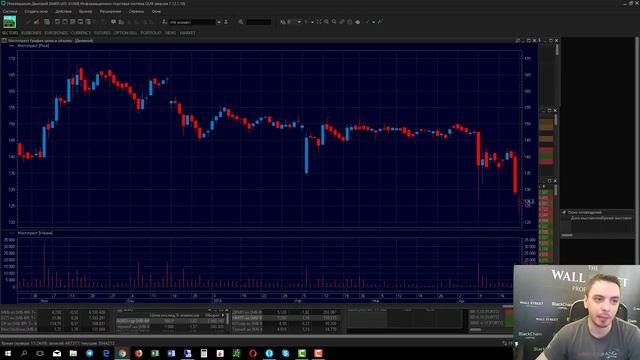Open File Explorer from taskbar
Screen dimensions: 640x360
(x=73, y=353)
